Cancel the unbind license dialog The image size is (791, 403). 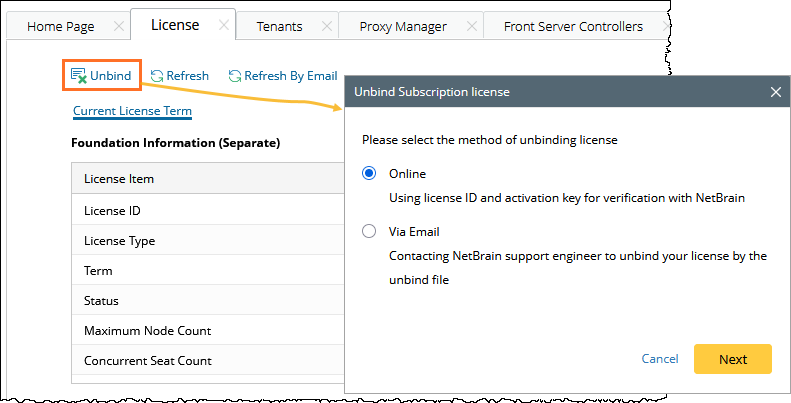[659, 359]
